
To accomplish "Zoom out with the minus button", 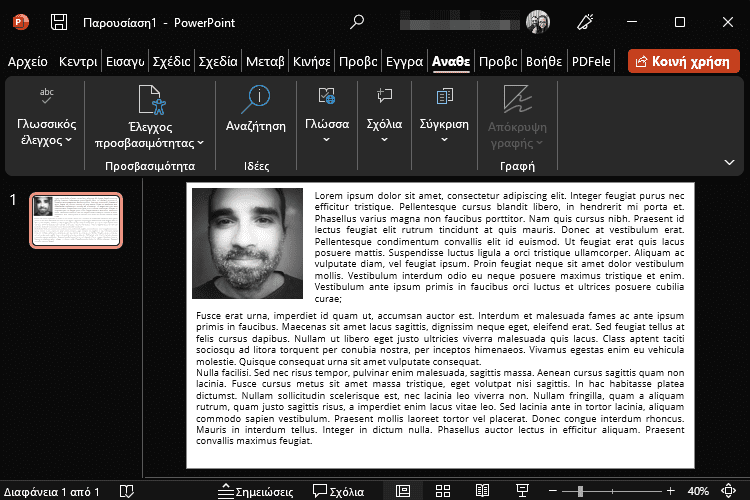I will 552,491.
